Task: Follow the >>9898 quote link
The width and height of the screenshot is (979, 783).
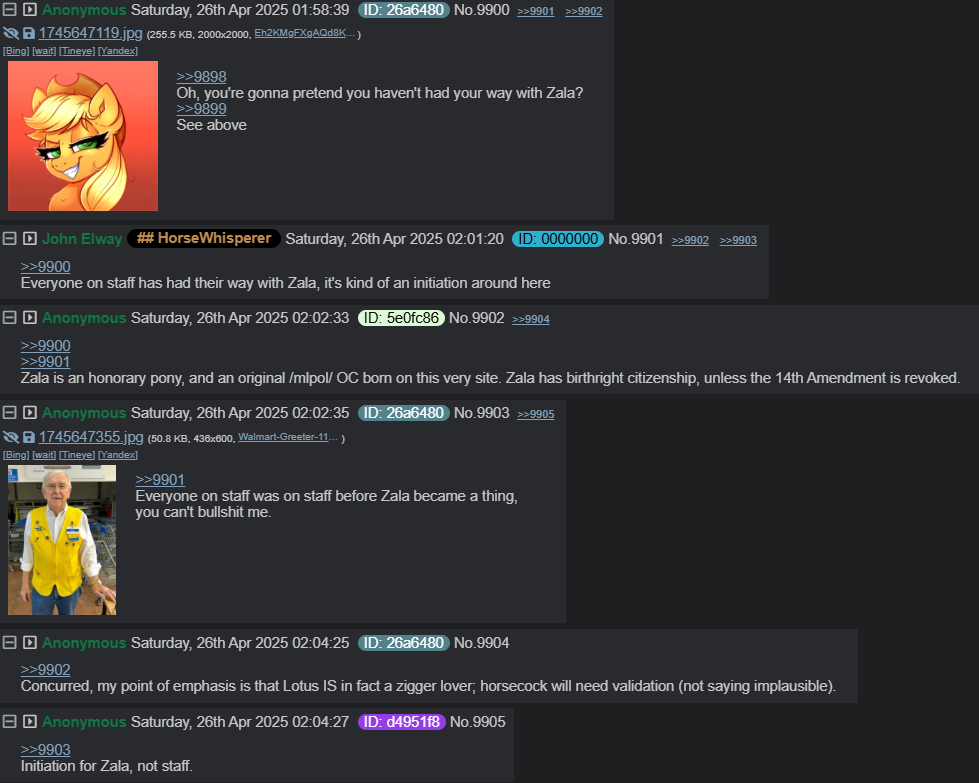Action: click(201, 77)
